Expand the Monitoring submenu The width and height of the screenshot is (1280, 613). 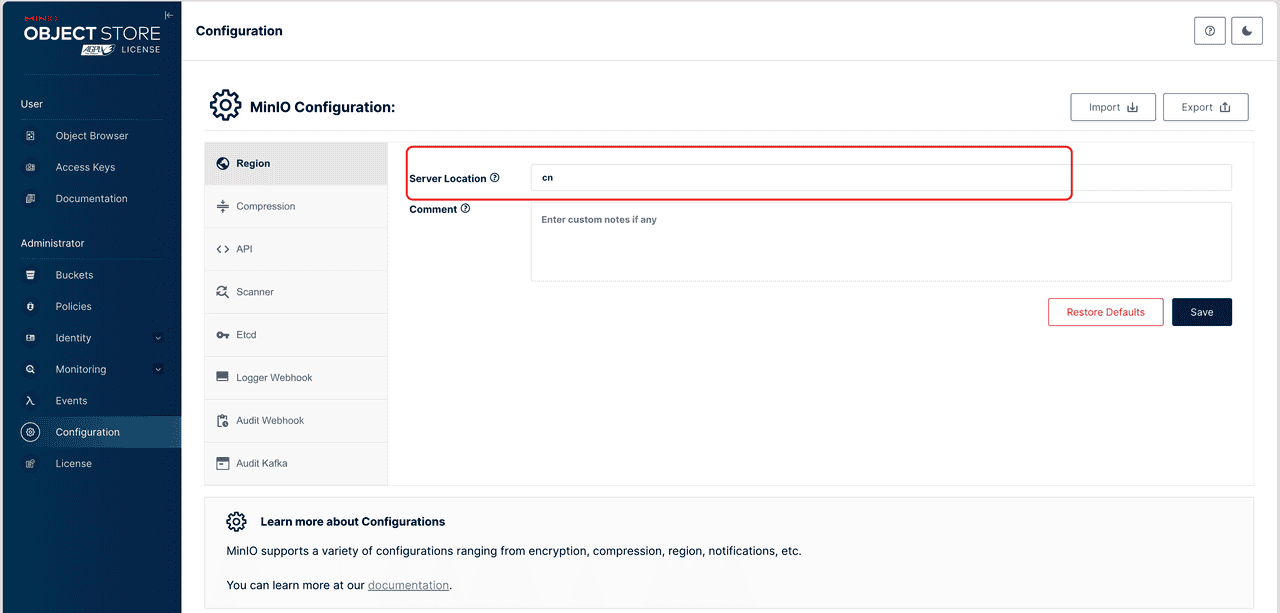[157, 369]
